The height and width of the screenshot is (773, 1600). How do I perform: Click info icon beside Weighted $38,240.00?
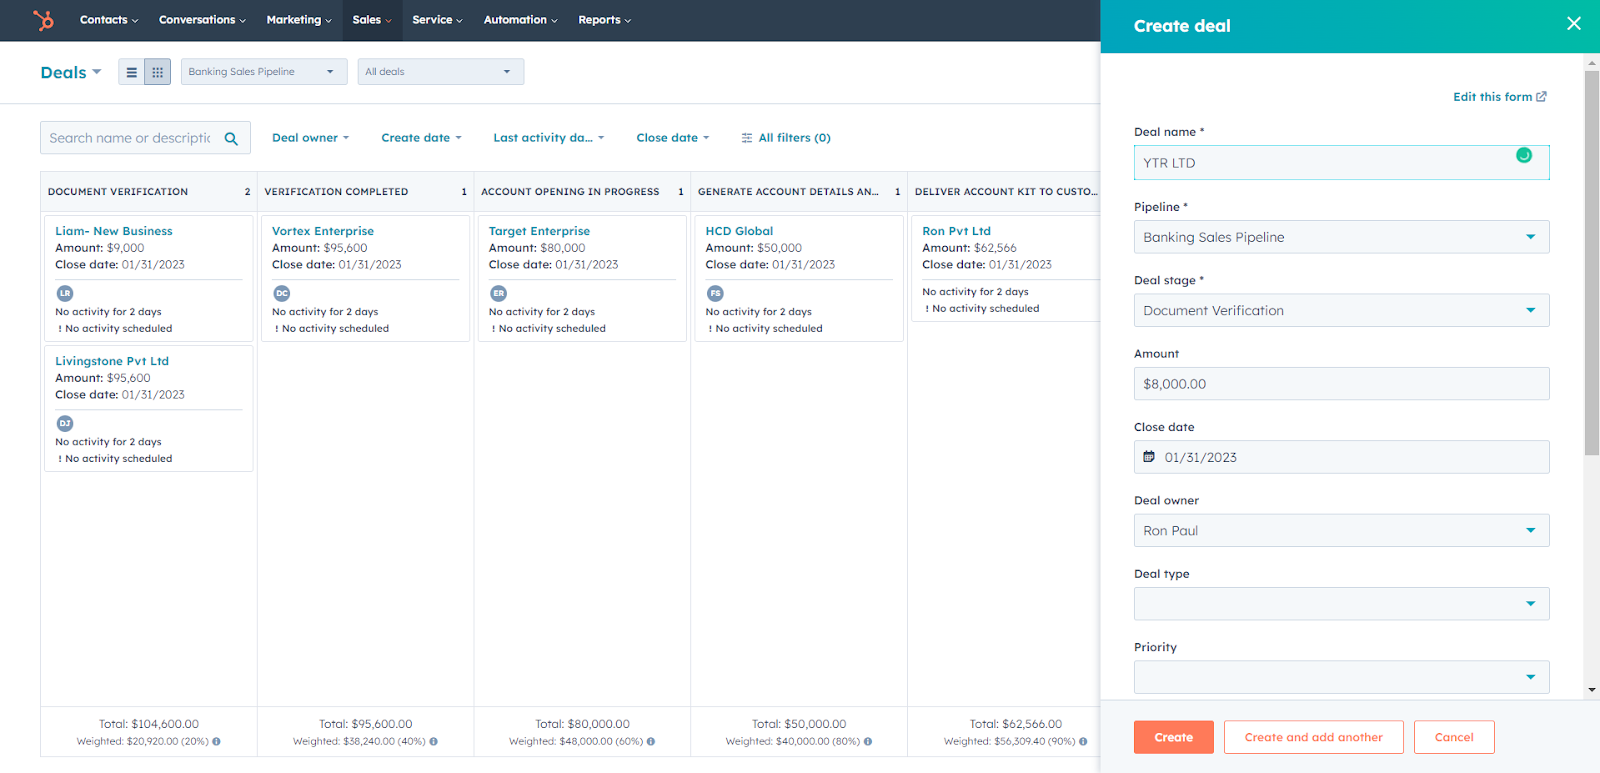coord(433,742)
